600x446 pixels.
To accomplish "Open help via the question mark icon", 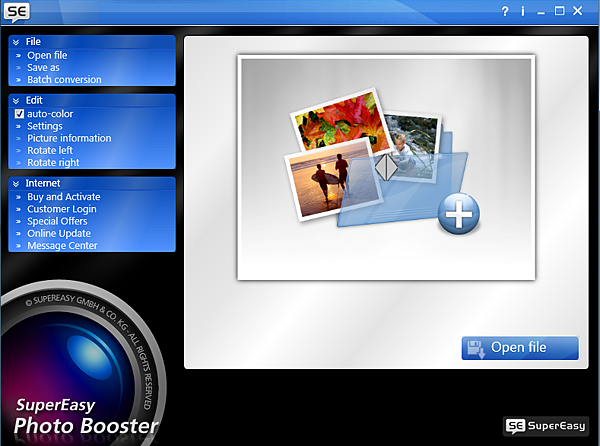I will 505,11.
